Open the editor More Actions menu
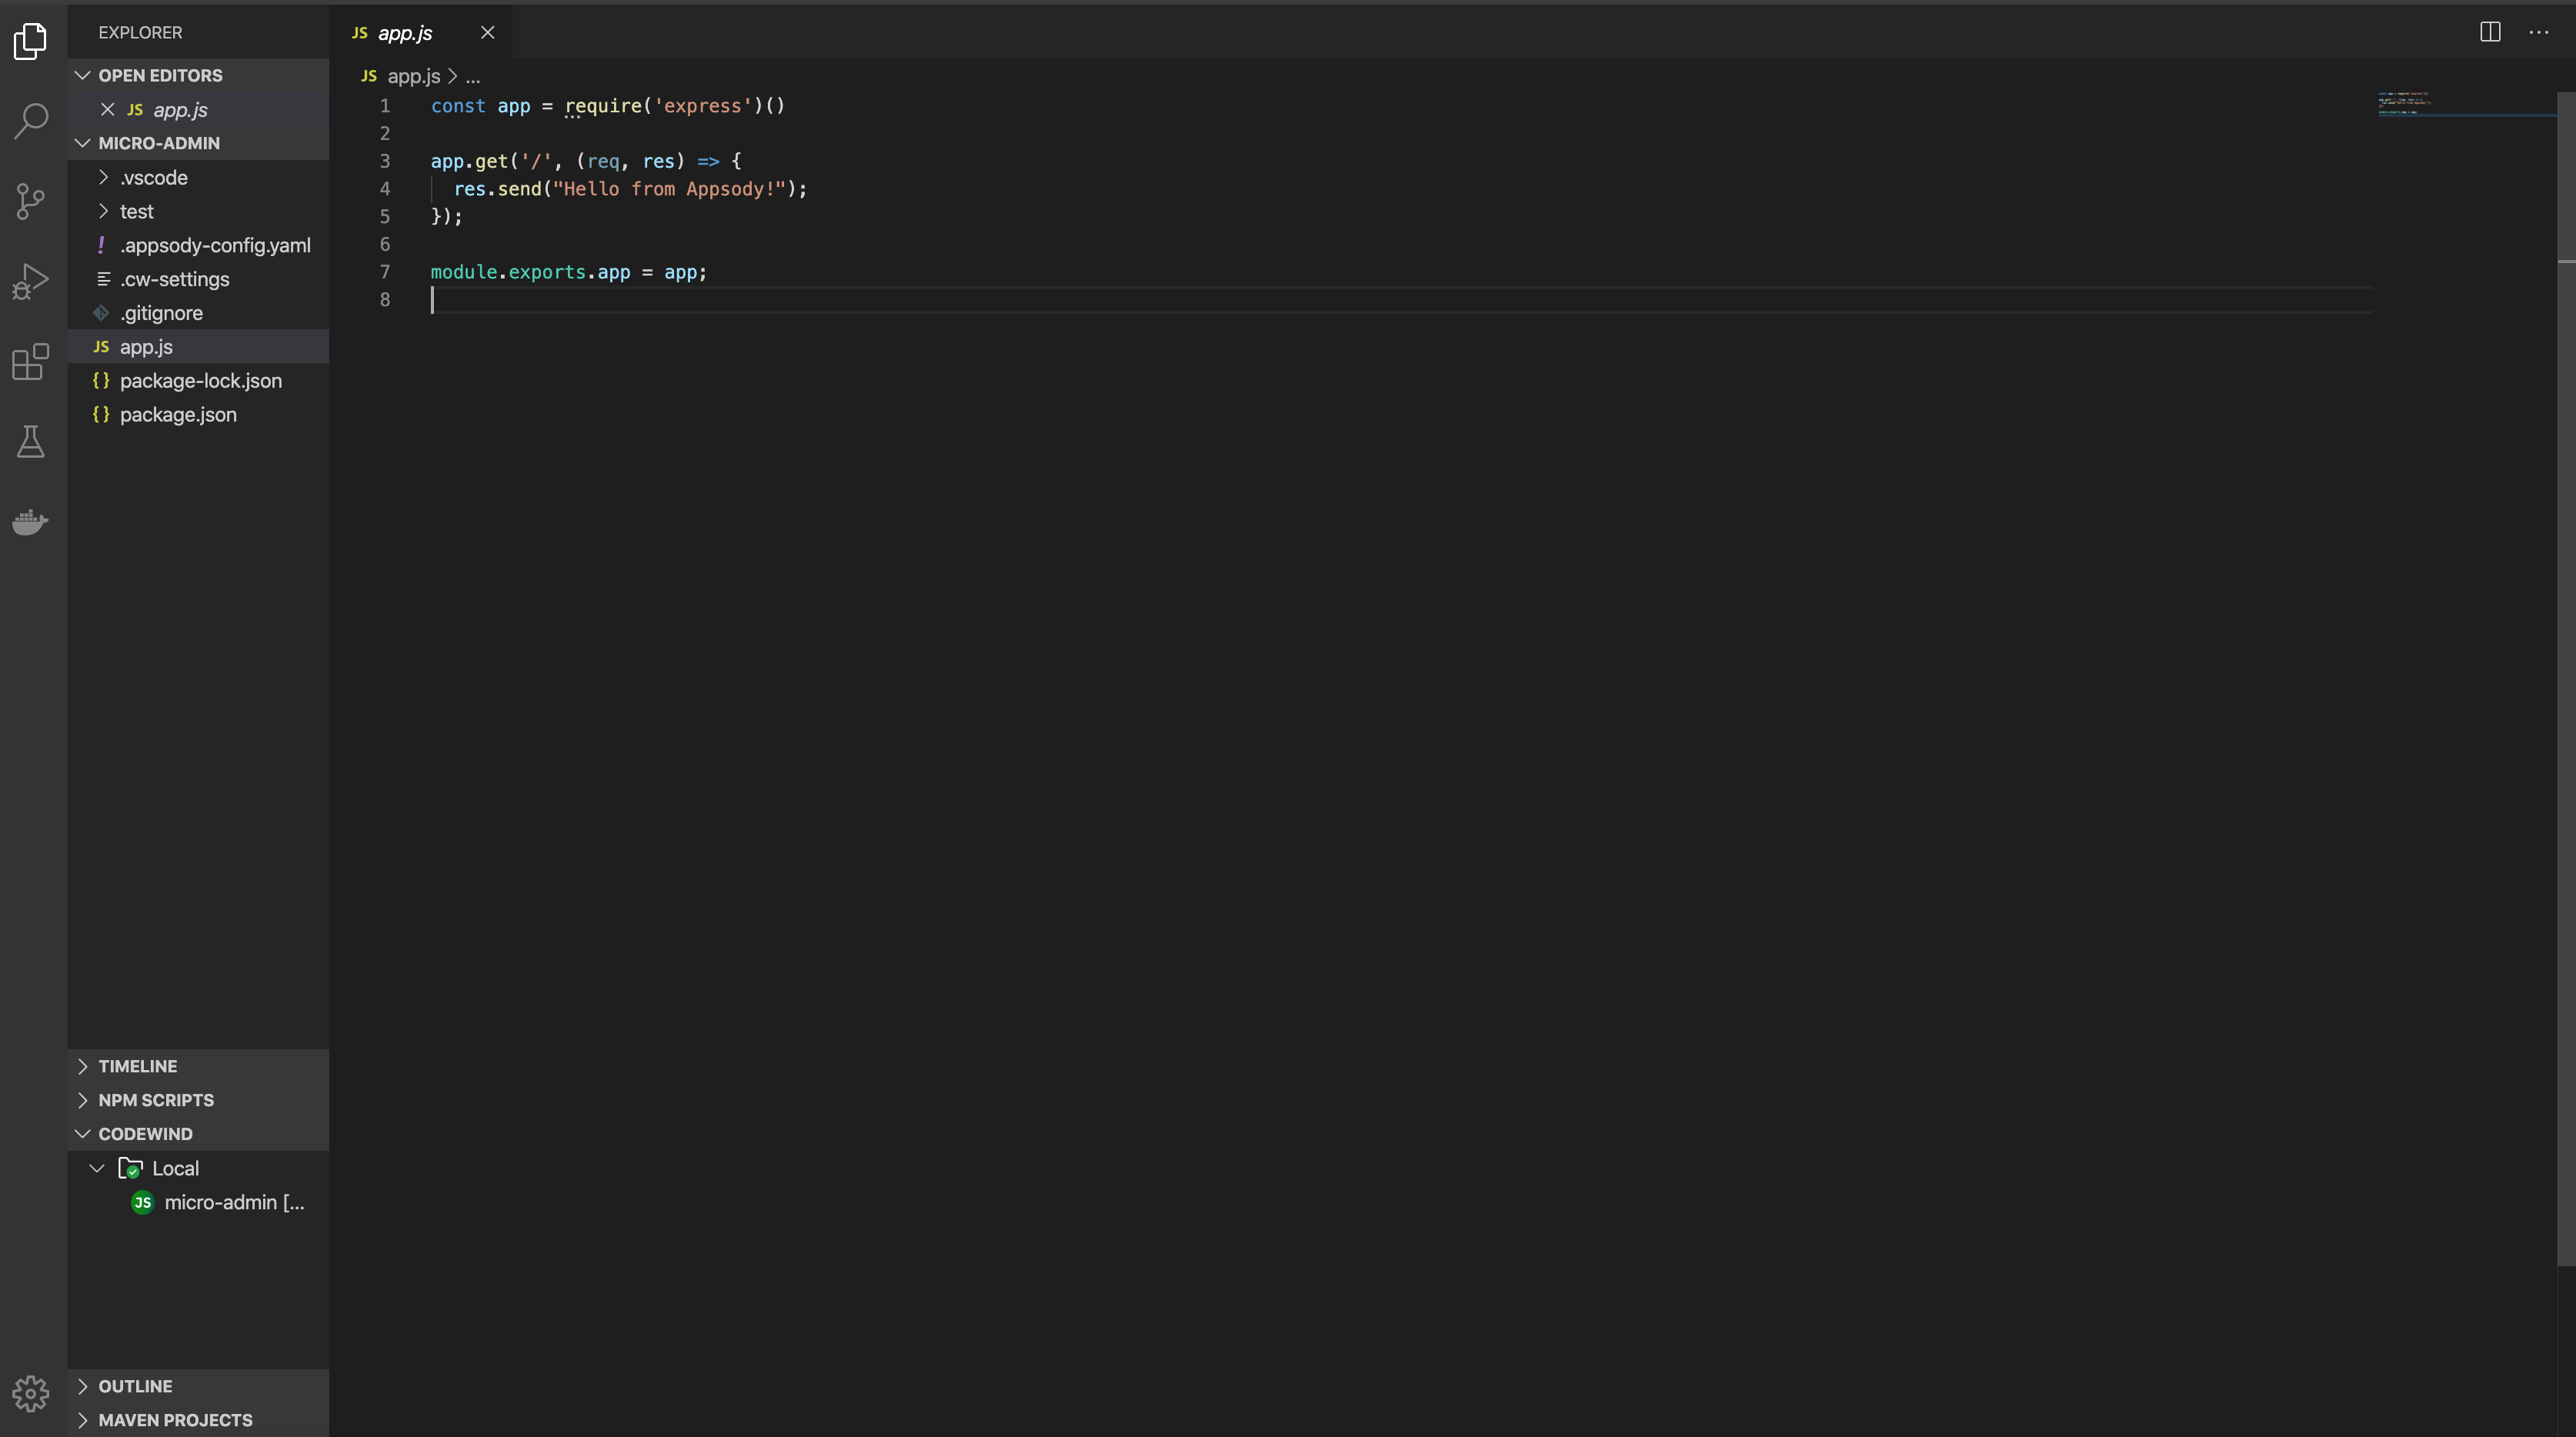2576x1437 pixels. [2539, 32]
